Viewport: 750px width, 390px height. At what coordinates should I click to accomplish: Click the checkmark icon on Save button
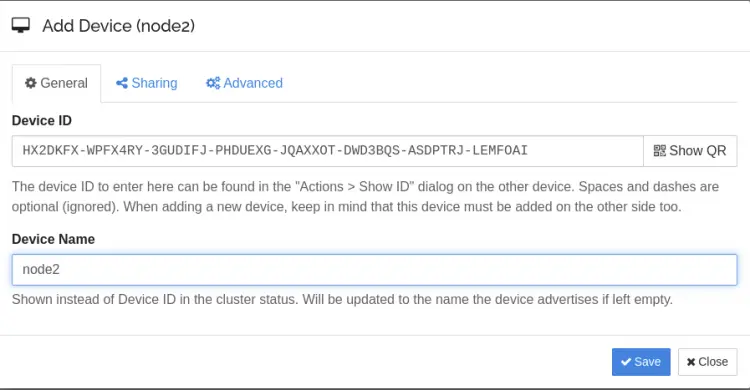pyautogui.click(x=626, y=362)
